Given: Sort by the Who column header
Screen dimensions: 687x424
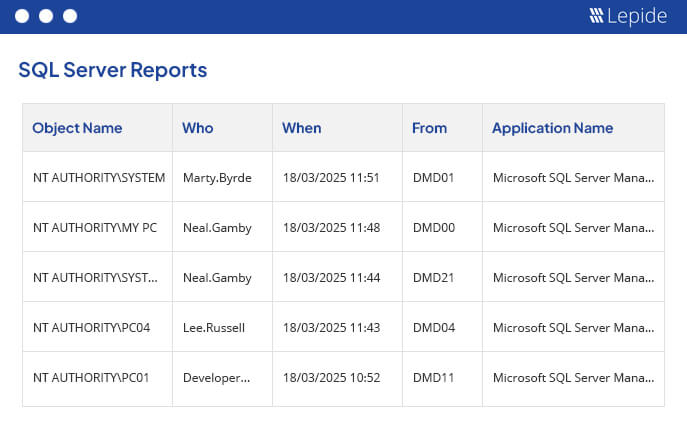Looking at the screenshot, I should tap(198, 128).
